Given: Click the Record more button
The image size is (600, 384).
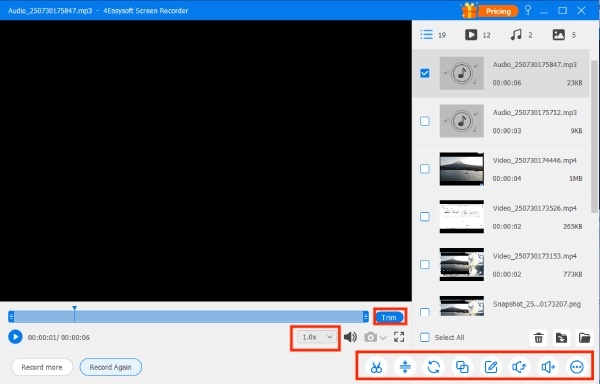Looking at the screenshot, I should [x=42, y=367].
